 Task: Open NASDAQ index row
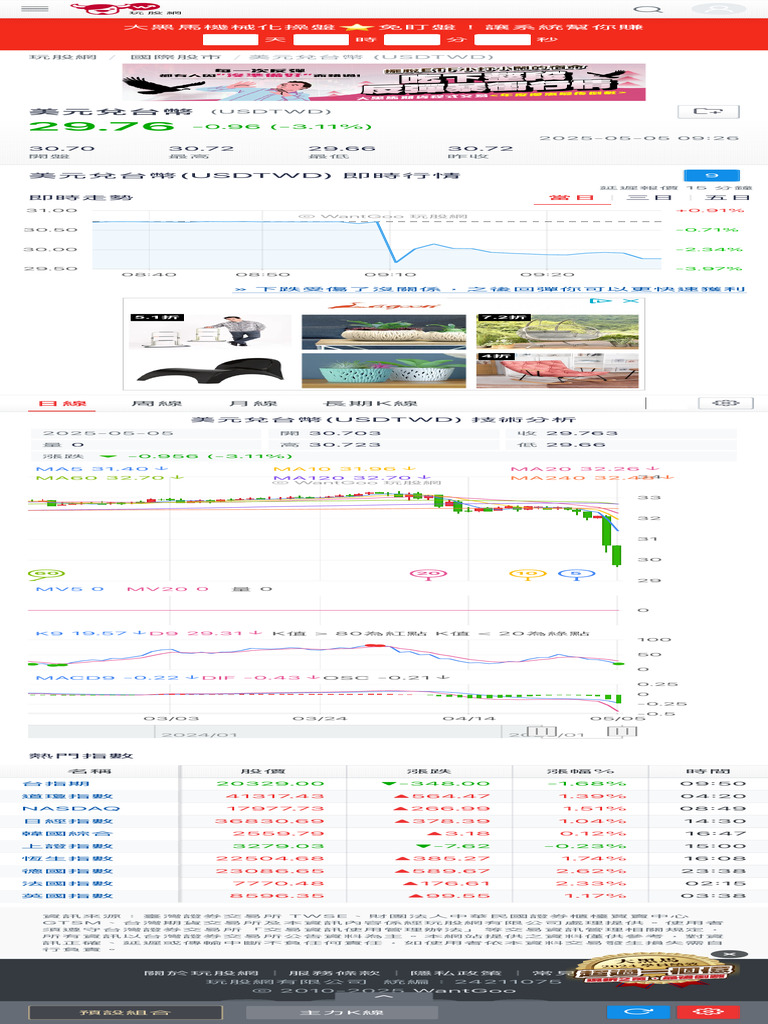(x=384, y=808)
